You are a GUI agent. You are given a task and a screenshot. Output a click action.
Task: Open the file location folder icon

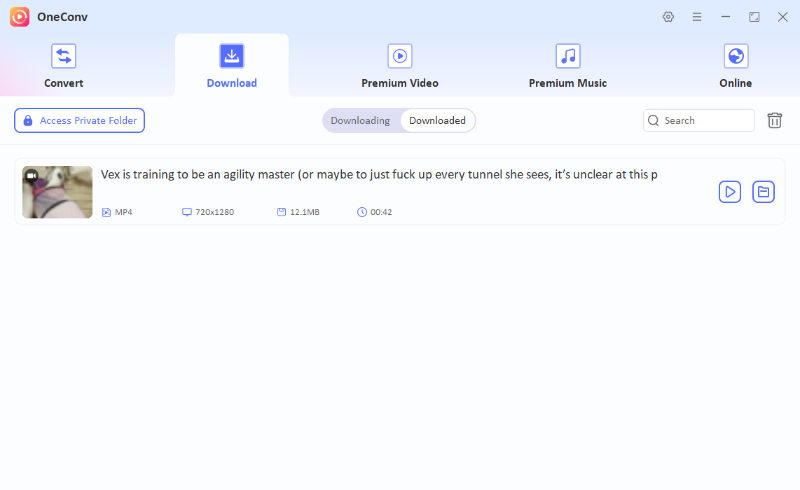point(764,191)
